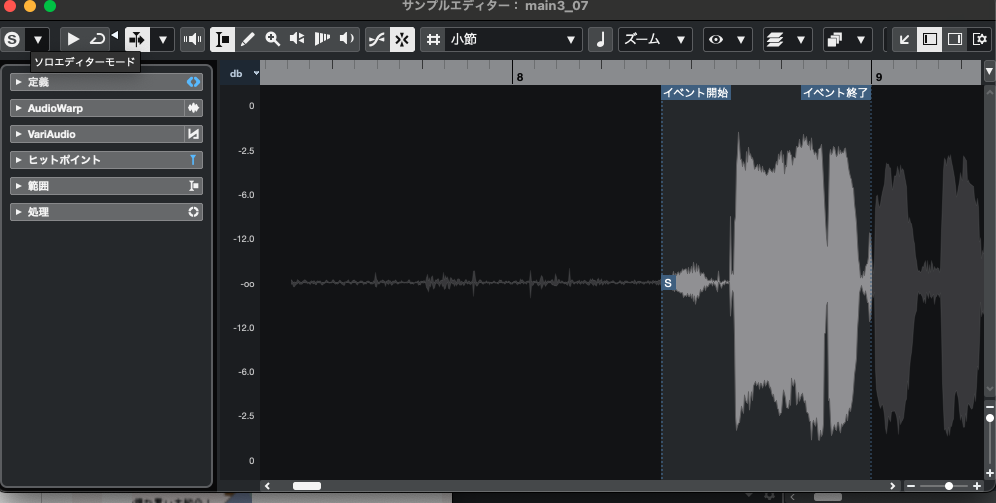Screen dimensions: 996x503
Task: Select the Range Selection tool
Action: pos(222,39)
